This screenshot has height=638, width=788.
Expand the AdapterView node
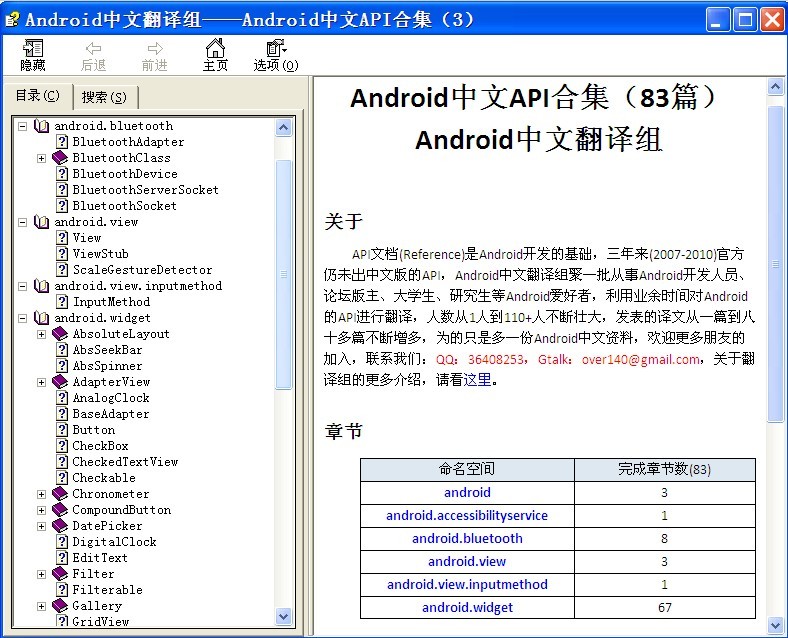42,382
